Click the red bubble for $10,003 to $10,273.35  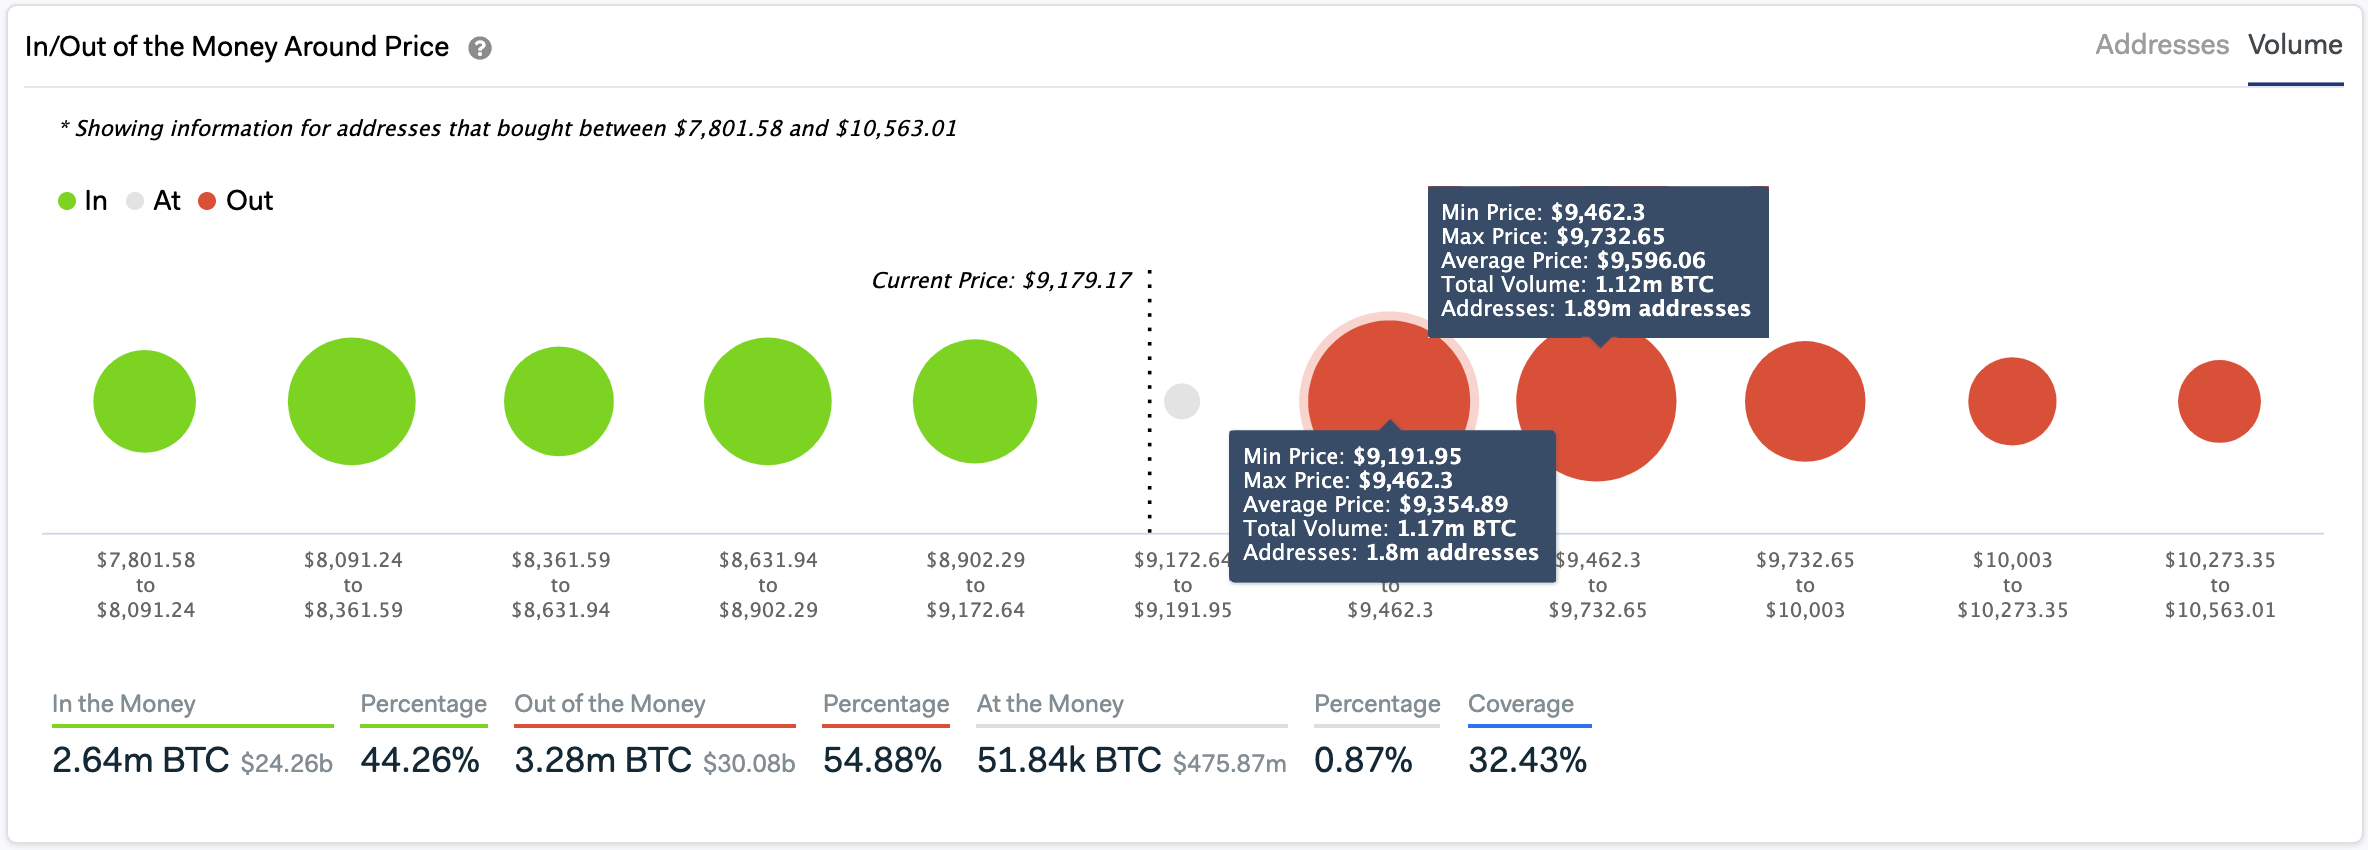(2011, 400)
